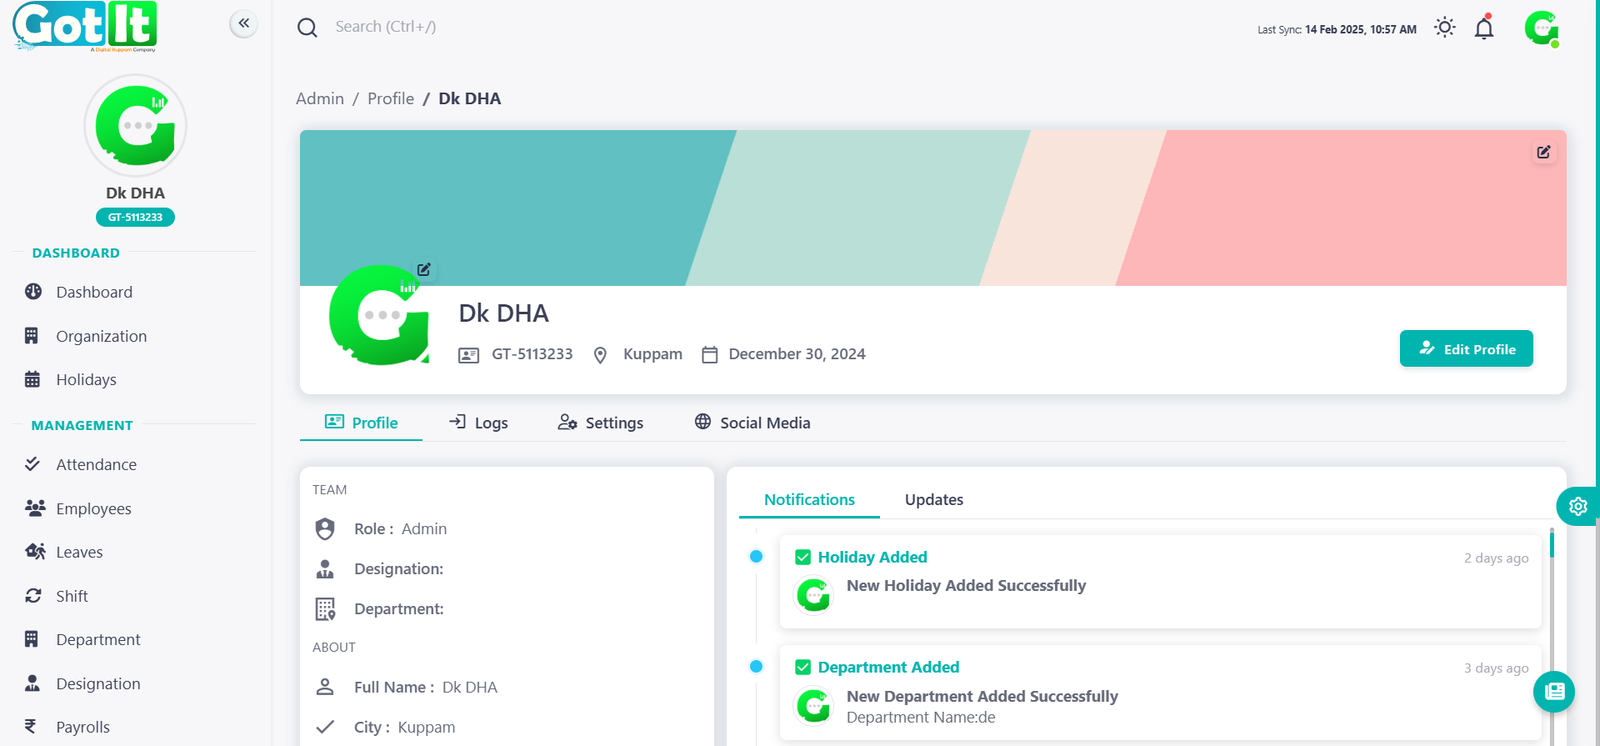Toggle the light/dark theme sun icon

pyautogui.click(x=1444, y=28)
